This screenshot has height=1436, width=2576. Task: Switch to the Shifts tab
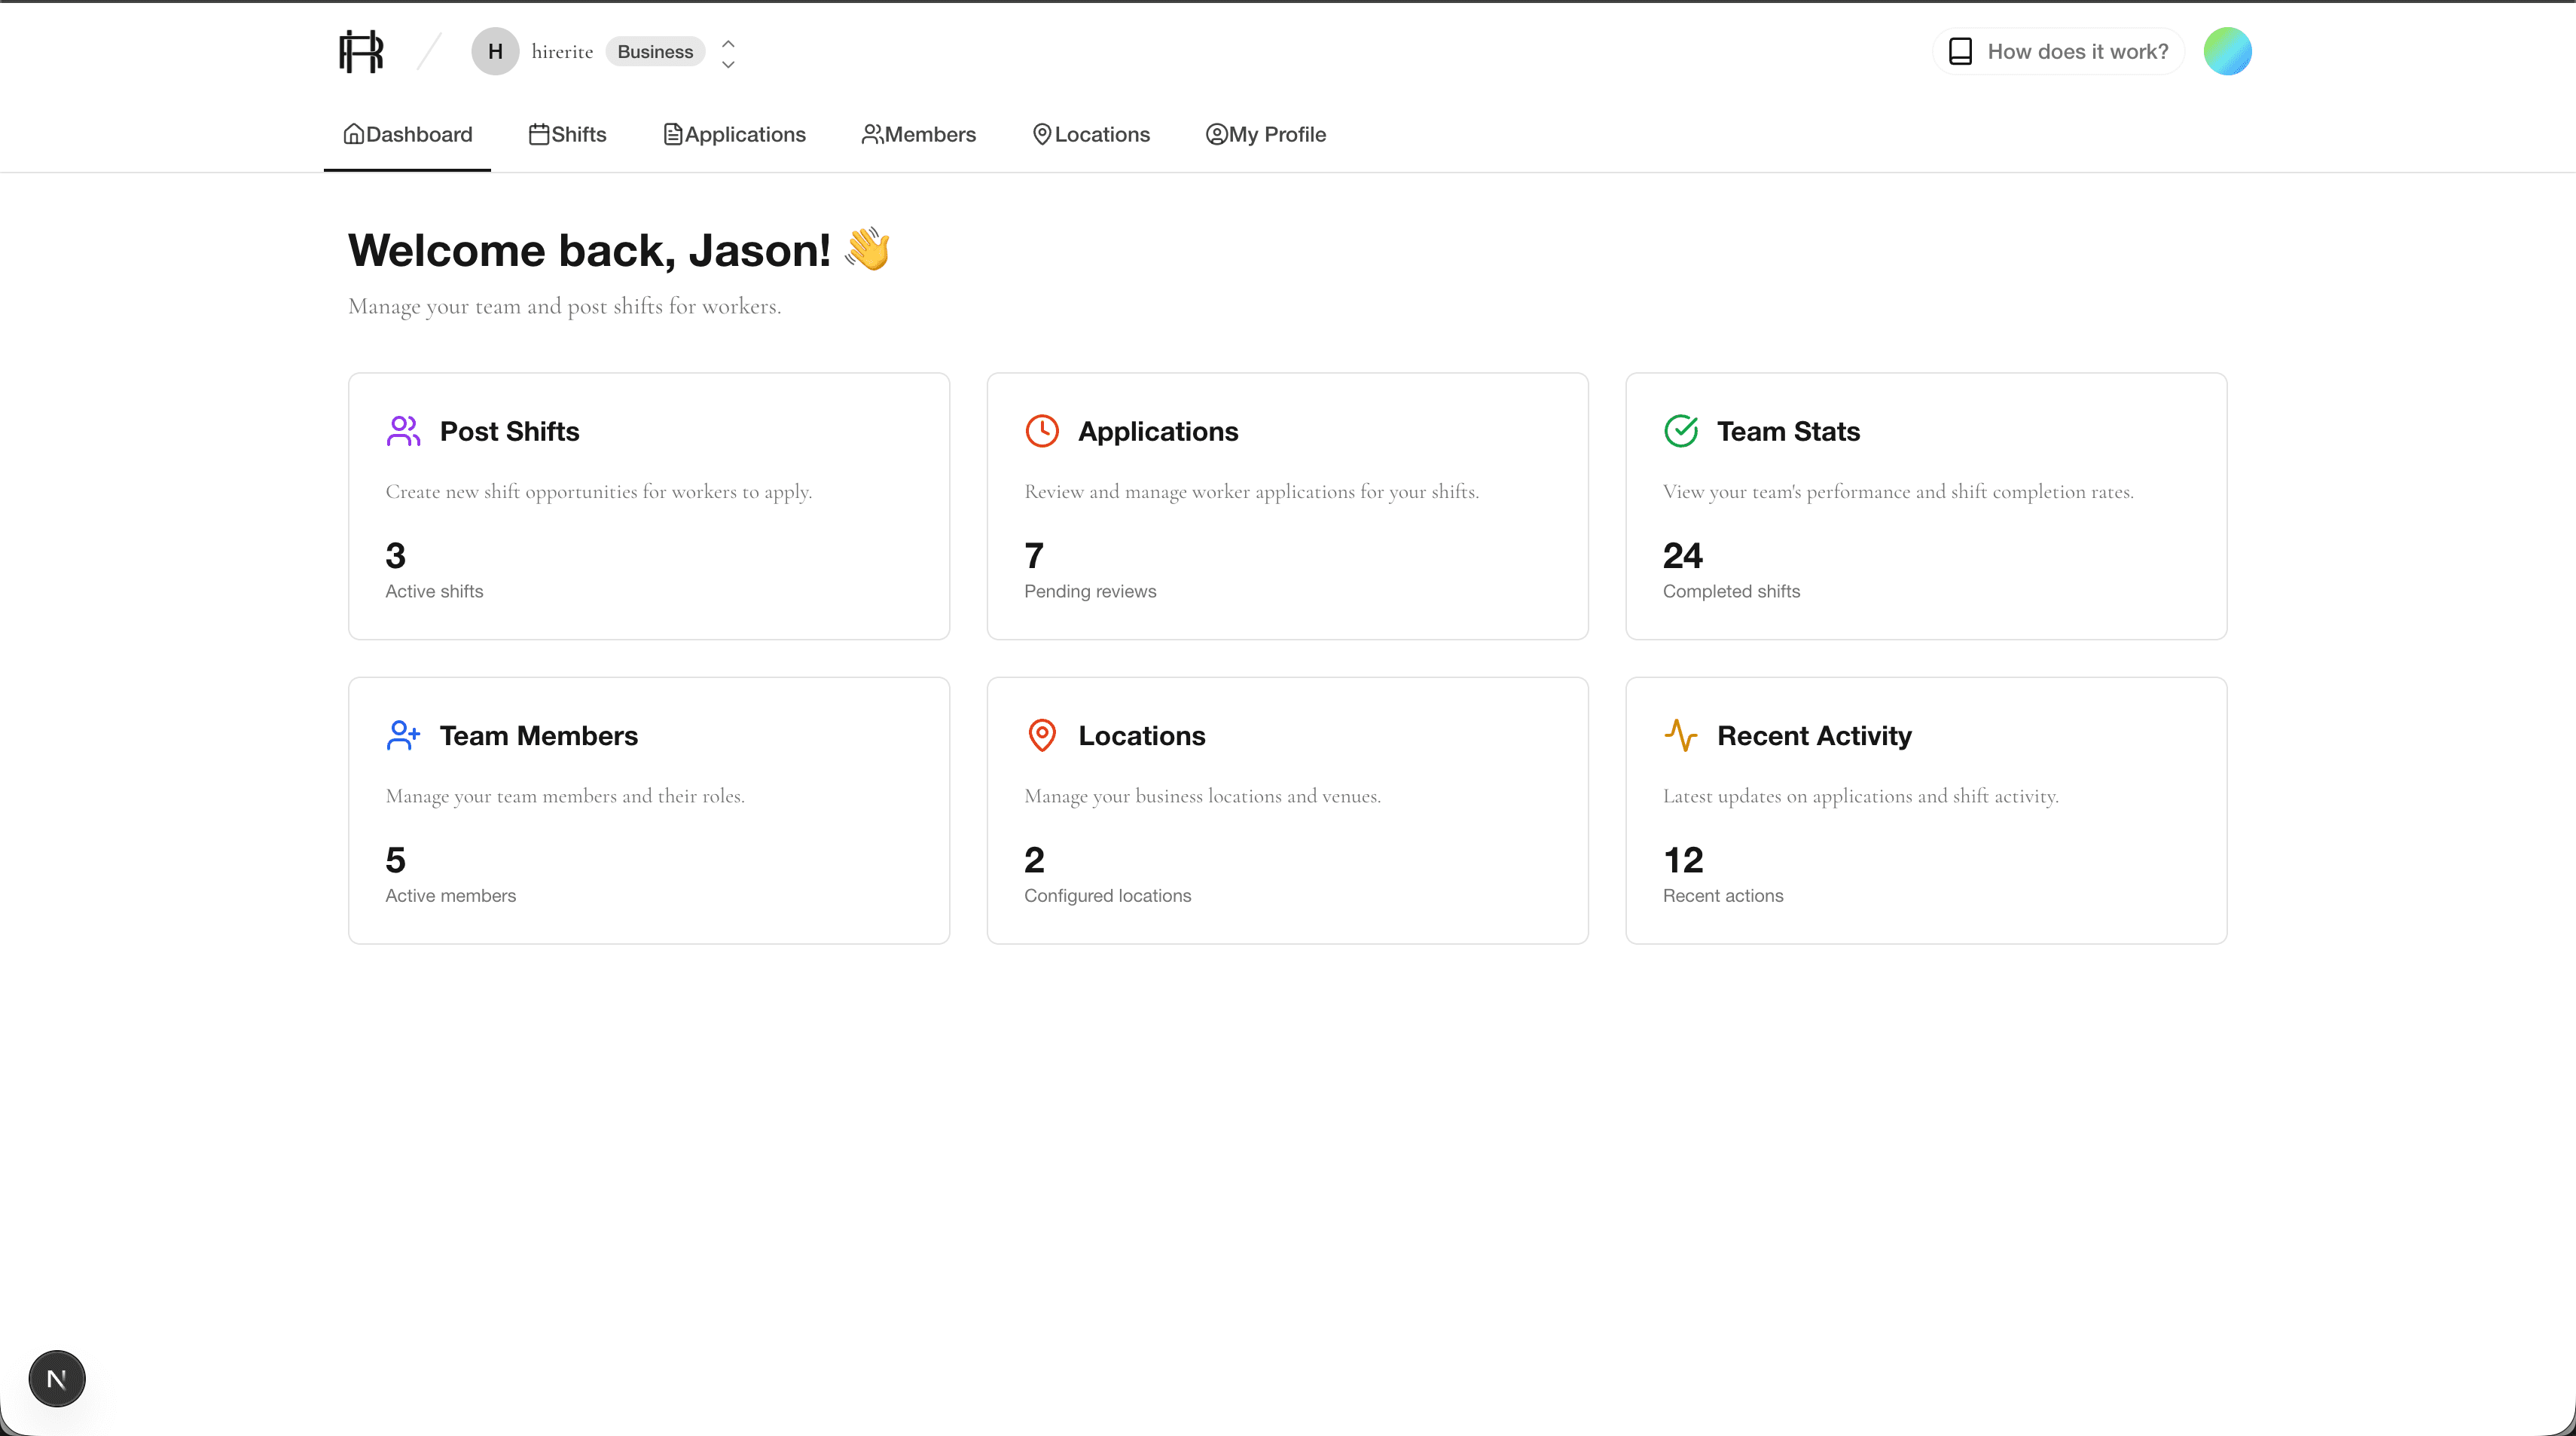(x=567, y=134)
